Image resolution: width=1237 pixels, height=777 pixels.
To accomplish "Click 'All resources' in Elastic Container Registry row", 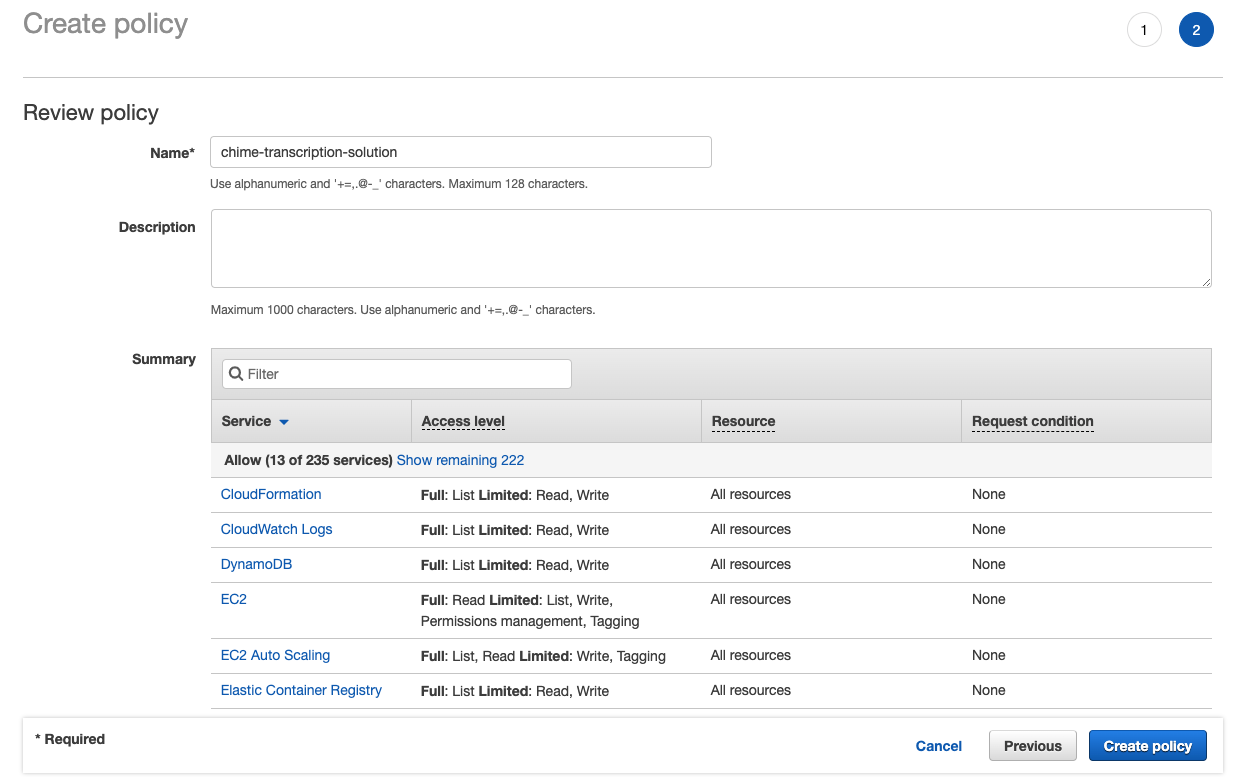I will coord(751,690).
